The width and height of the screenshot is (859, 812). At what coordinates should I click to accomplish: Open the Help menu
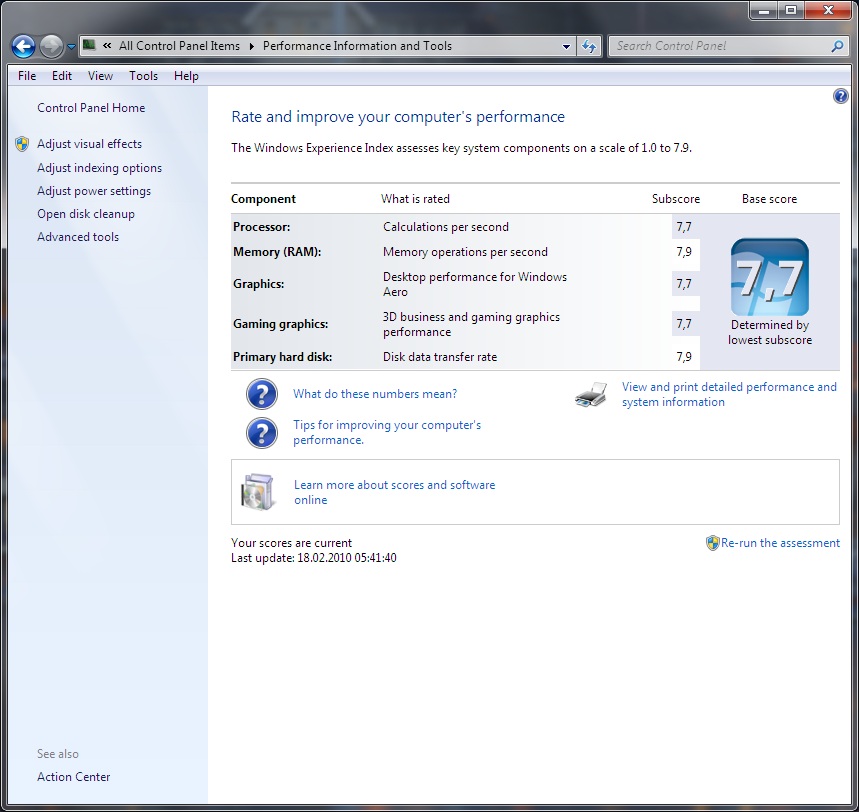point(186,76)
